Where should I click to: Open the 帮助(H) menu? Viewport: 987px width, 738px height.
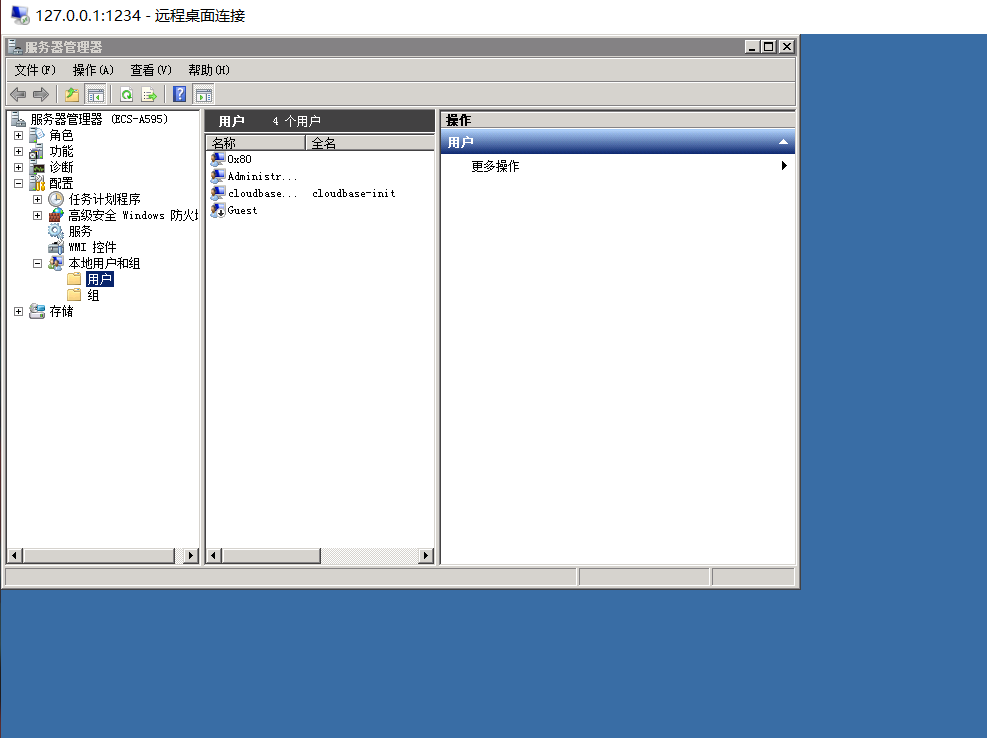click(x=208, y=70)
